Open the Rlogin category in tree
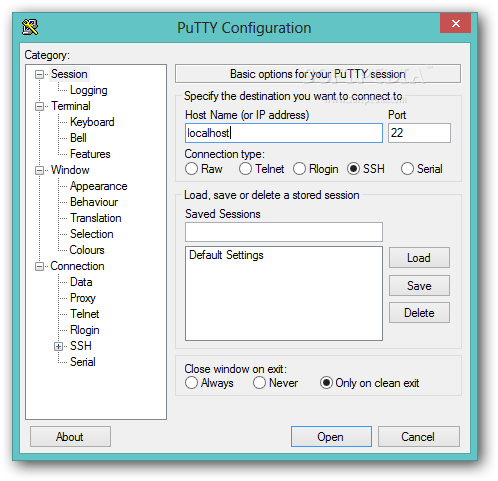The height and width of the screenshot is (481, 498). 85,330
